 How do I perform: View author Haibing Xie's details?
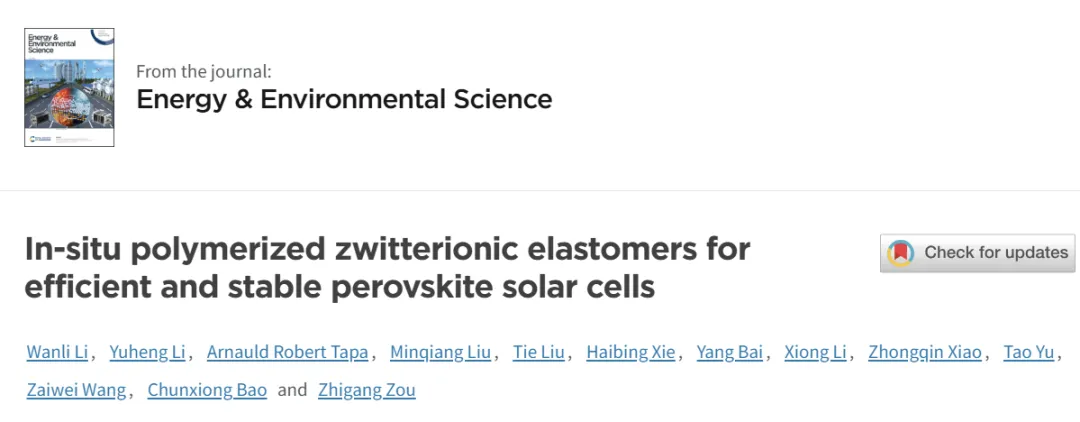click(x=631, y=352)
